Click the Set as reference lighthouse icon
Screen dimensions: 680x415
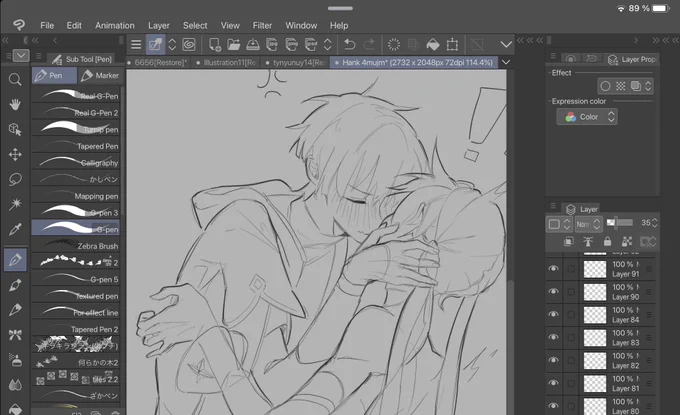click(588, 241)
